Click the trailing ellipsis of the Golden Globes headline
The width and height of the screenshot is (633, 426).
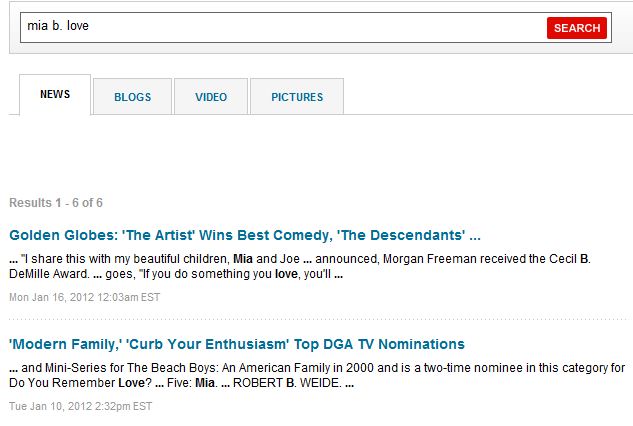tap(475, 236)
